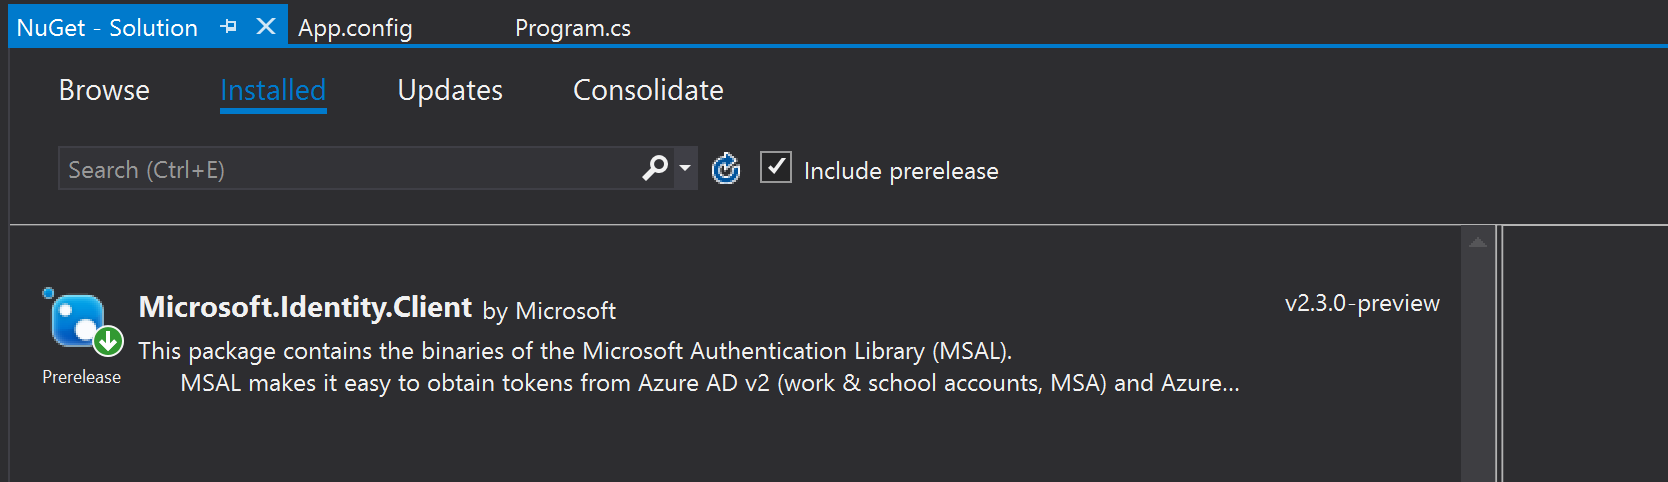Expand the search options dropdown arrow
Image resolution: width=1668 pixels, height=482 pixels.
685,168
